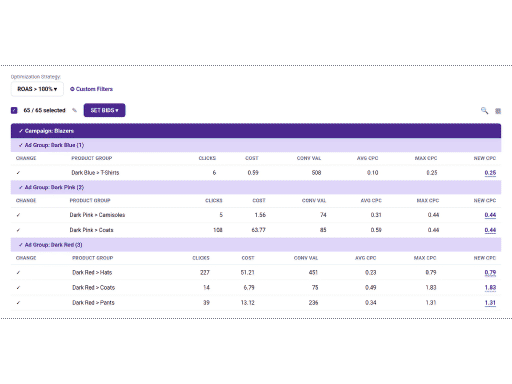Select the Dark Red > Hats product group
This screenshot has height=384, width=512.
pyautogui.click(x=92, y=273)
